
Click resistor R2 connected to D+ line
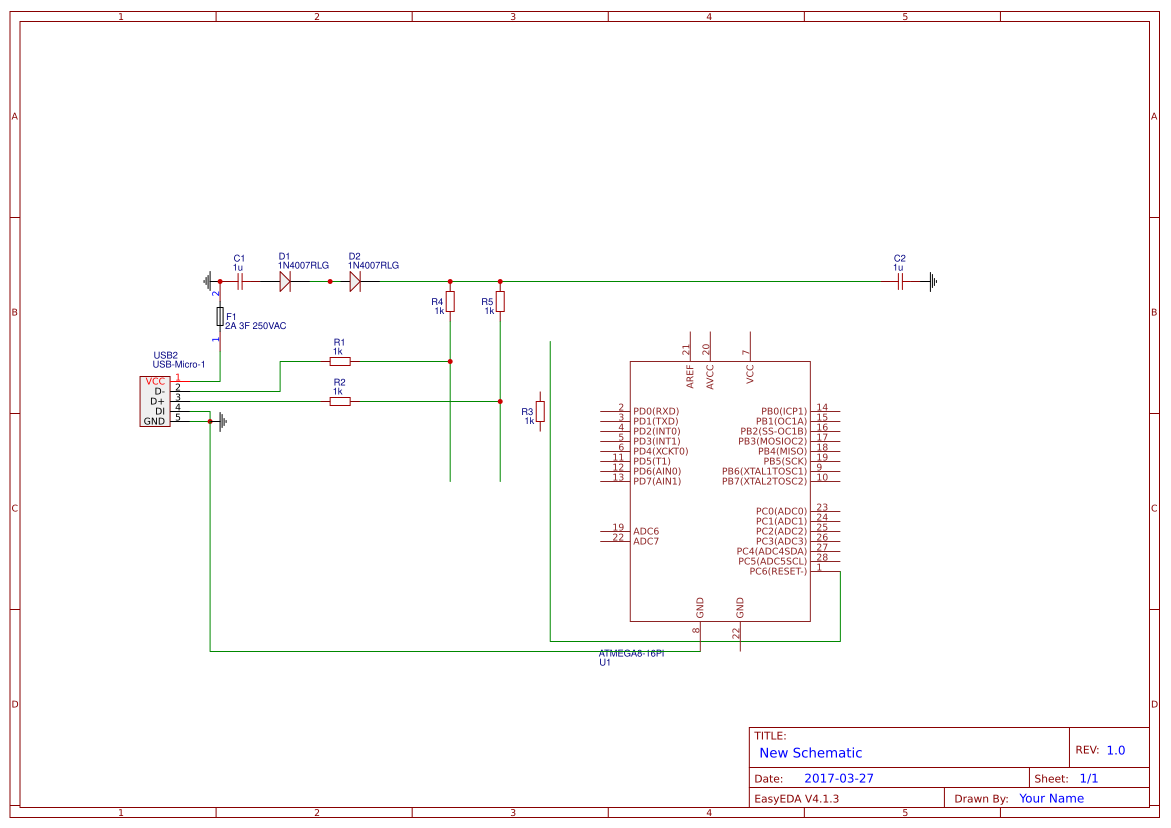[339, 400]
